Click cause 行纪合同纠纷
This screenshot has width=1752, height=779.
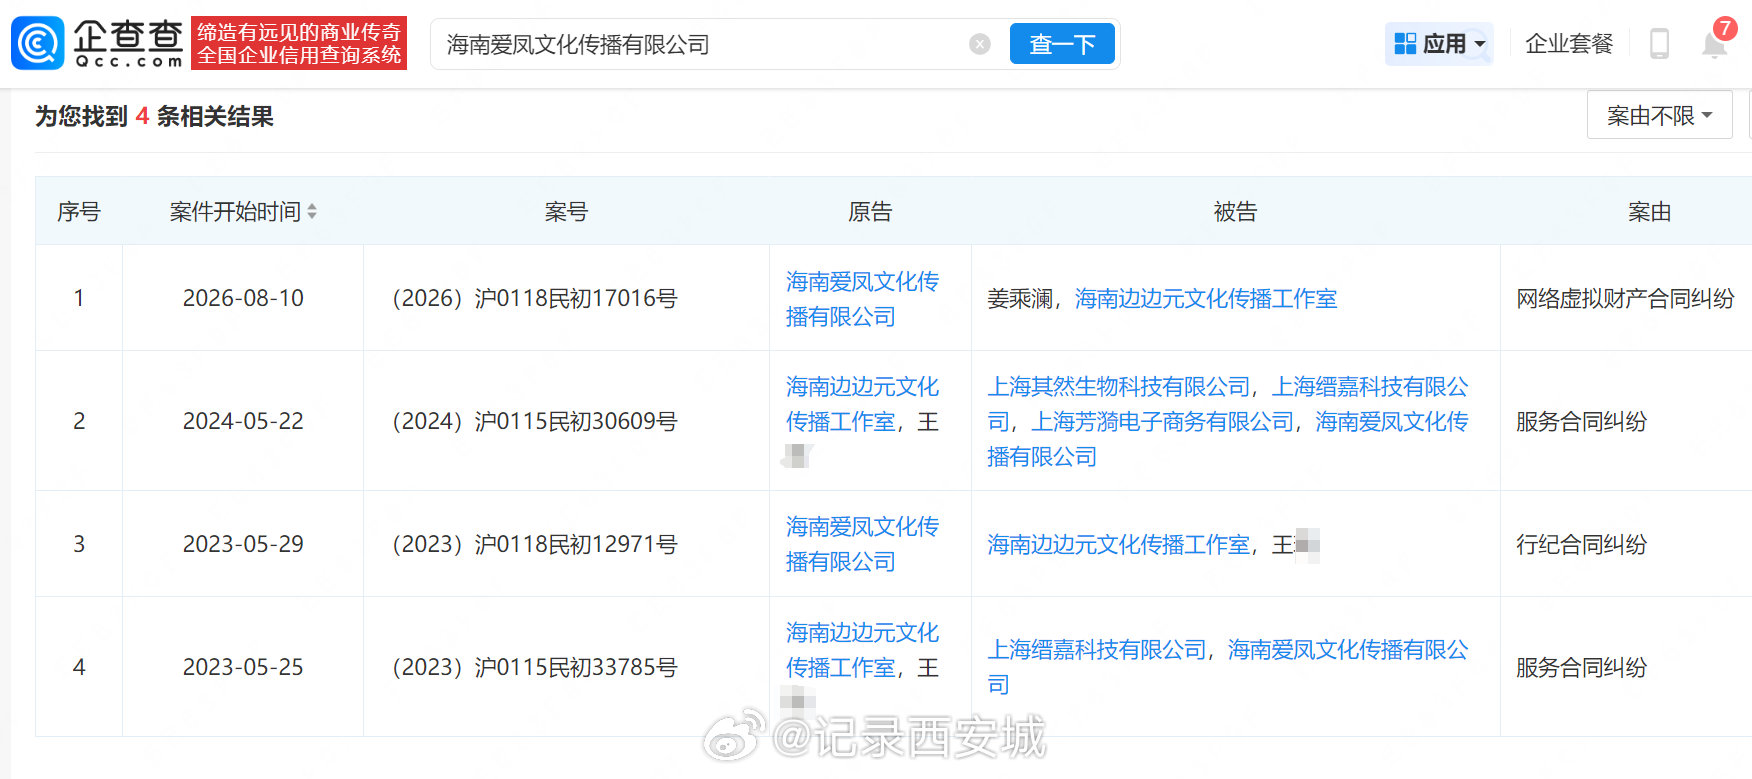[1581, 544]
